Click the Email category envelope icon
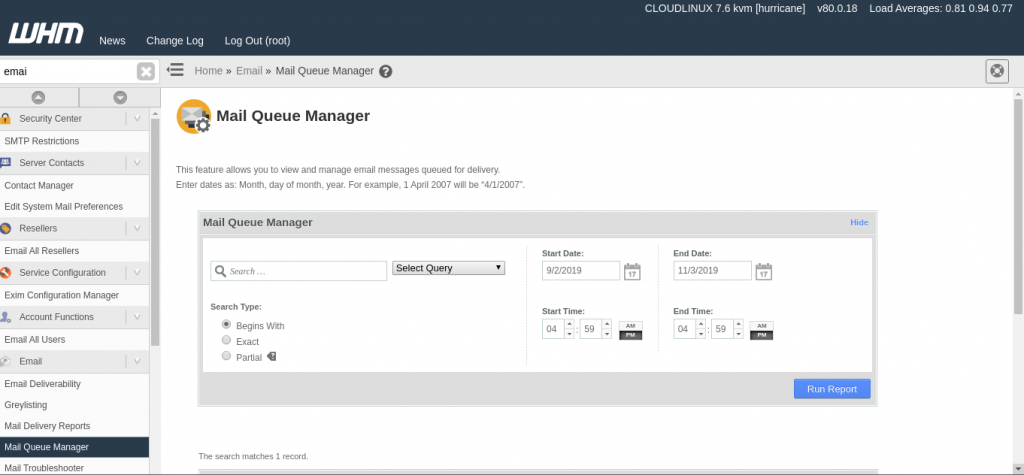The height and width of the screenshot is (475, 1024). pyautogui.click(x=6, y=361)
